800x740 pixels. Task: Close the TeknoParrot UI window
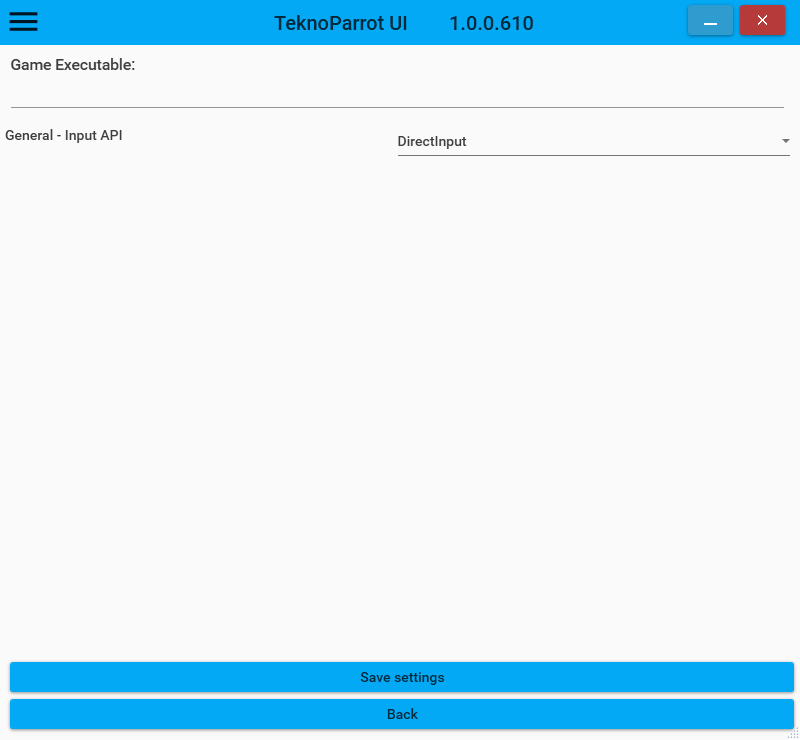[x=762, y=20]
